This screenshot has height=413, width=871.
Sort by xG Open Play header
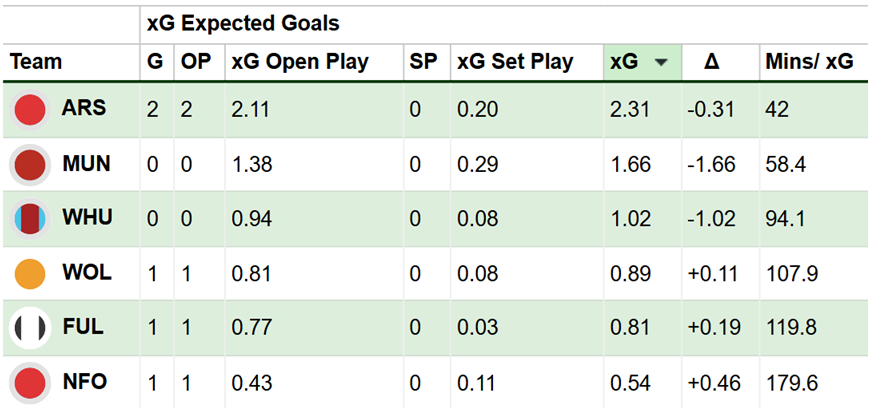(x=299, y=62)
